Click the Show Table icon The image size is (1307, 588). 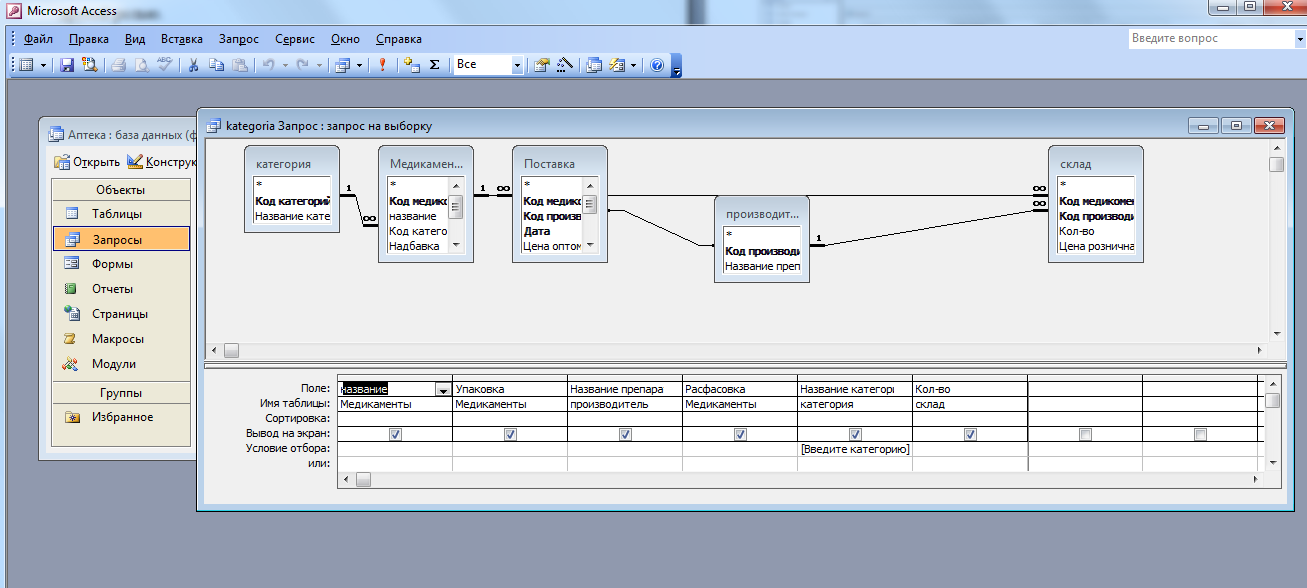[411, 64]
